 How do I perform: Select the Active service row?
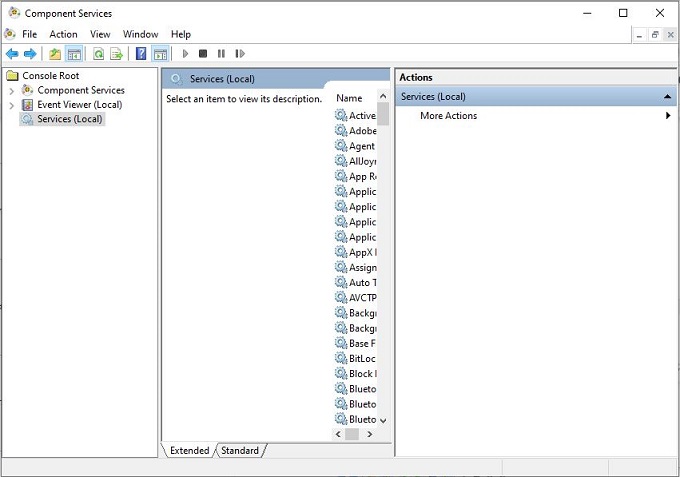tap(356, 115)
